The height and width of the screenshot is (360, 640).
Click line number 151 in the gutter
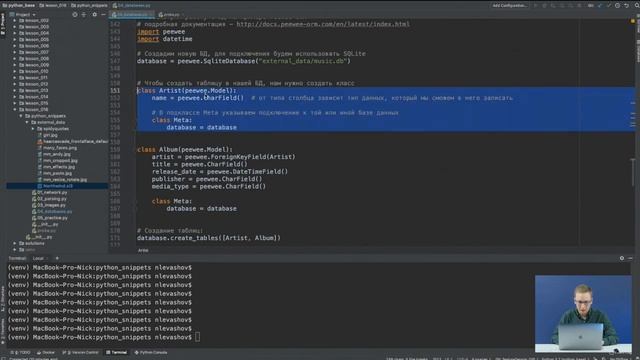pyautogui.click(x=115, y=91)
